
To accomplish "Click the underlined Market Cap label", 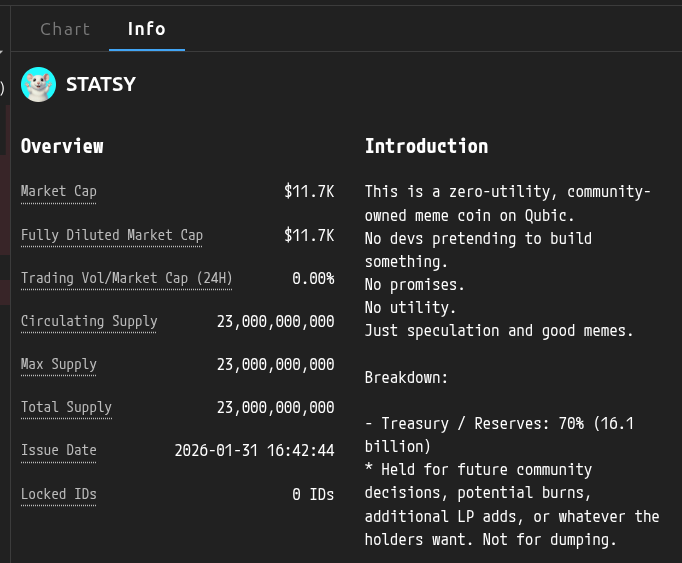I will pos(59,192).
